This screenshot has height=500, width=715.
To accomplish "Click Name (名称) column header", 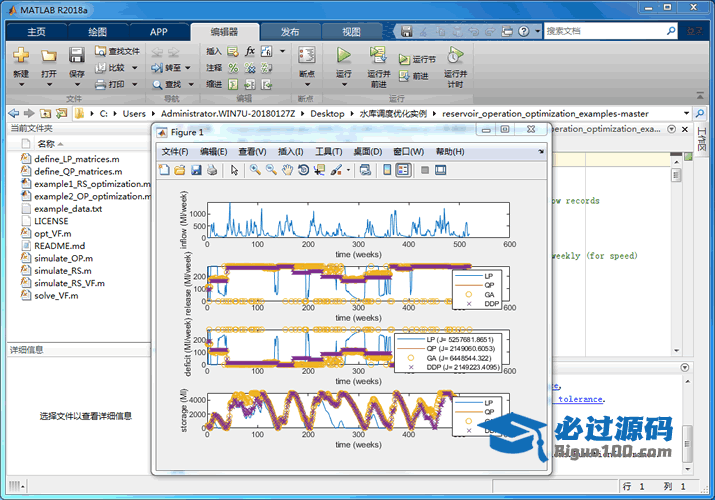I will pyautogui.click(x=46, y=144).
